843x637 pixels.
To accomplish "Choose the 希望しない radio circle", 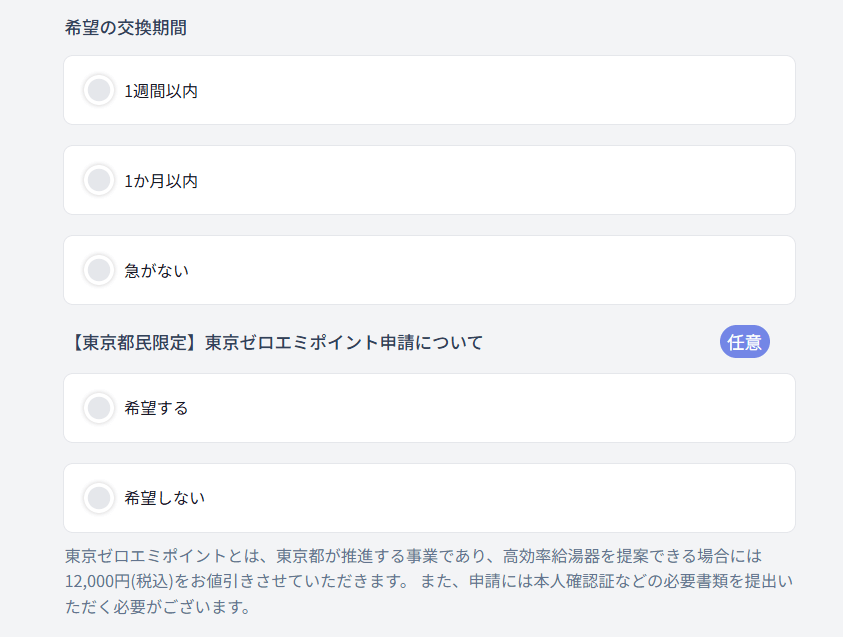I will pyautogui.click(x=99, y=498).
